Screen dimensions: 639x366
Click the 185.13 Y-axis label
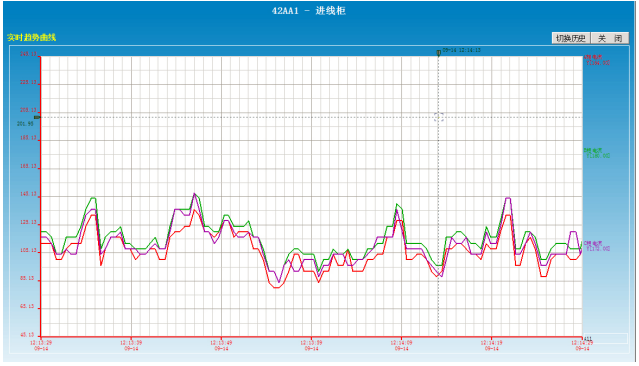pyautogui.click(x=28, y=138)
